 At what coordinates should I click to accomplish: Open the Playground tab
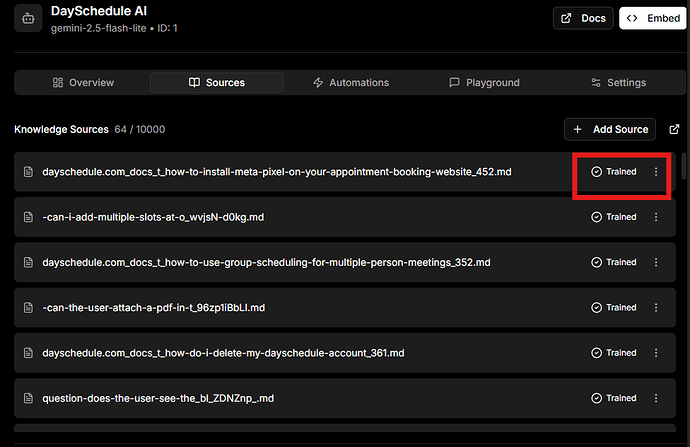(x=484, y=83)
